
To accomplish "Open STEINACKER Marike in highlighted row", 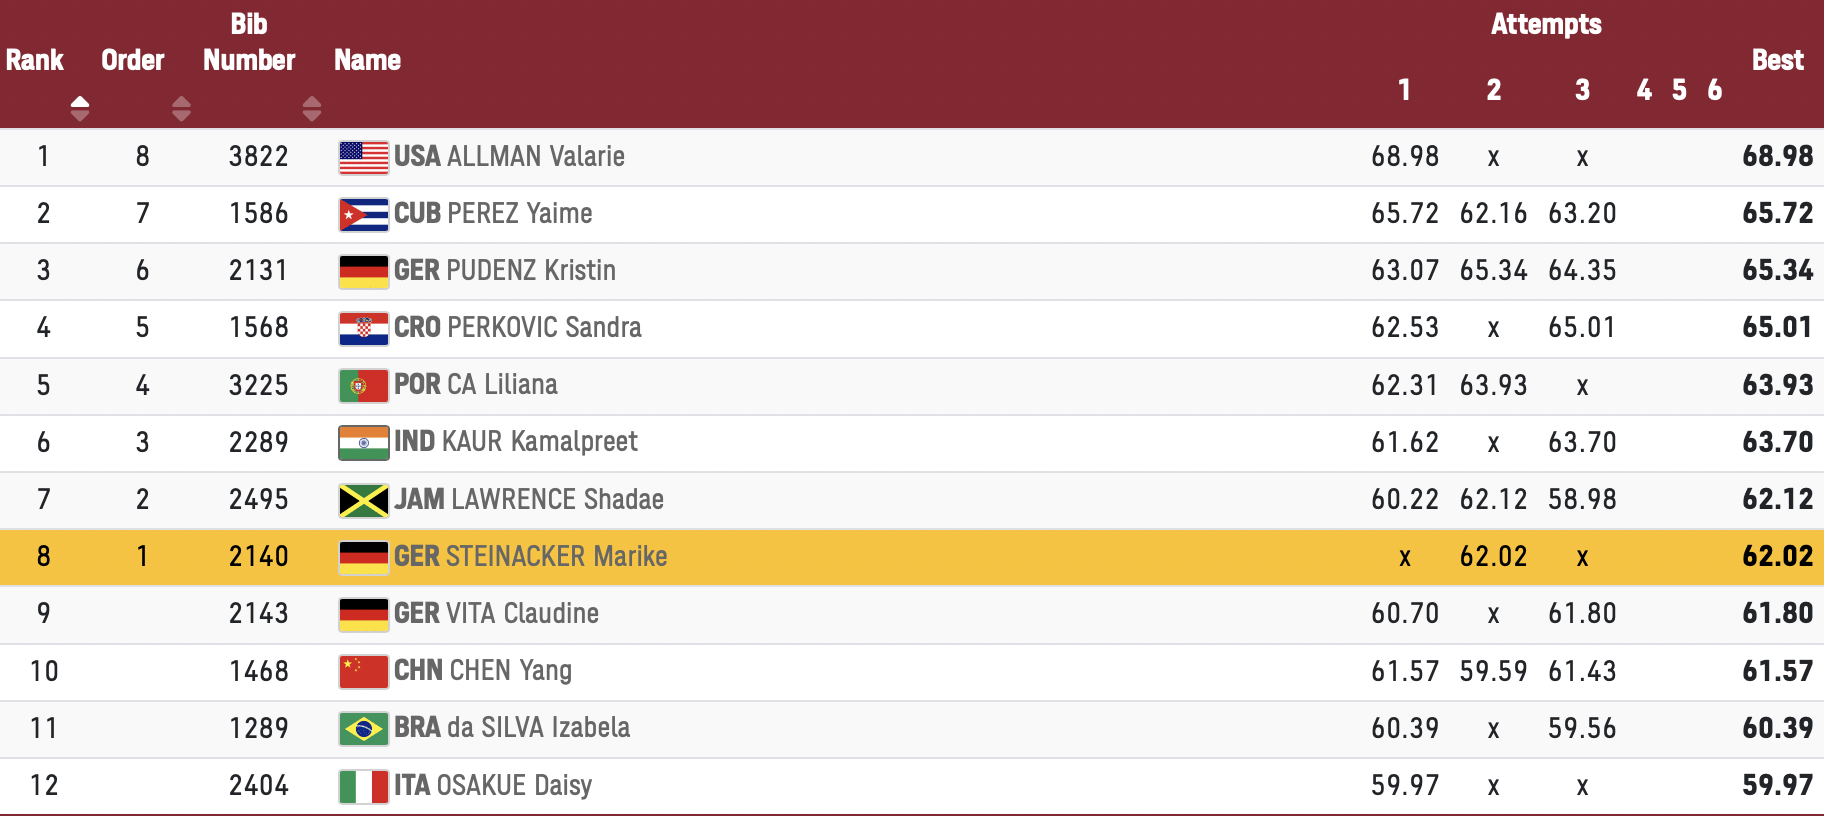I will 557,556.
